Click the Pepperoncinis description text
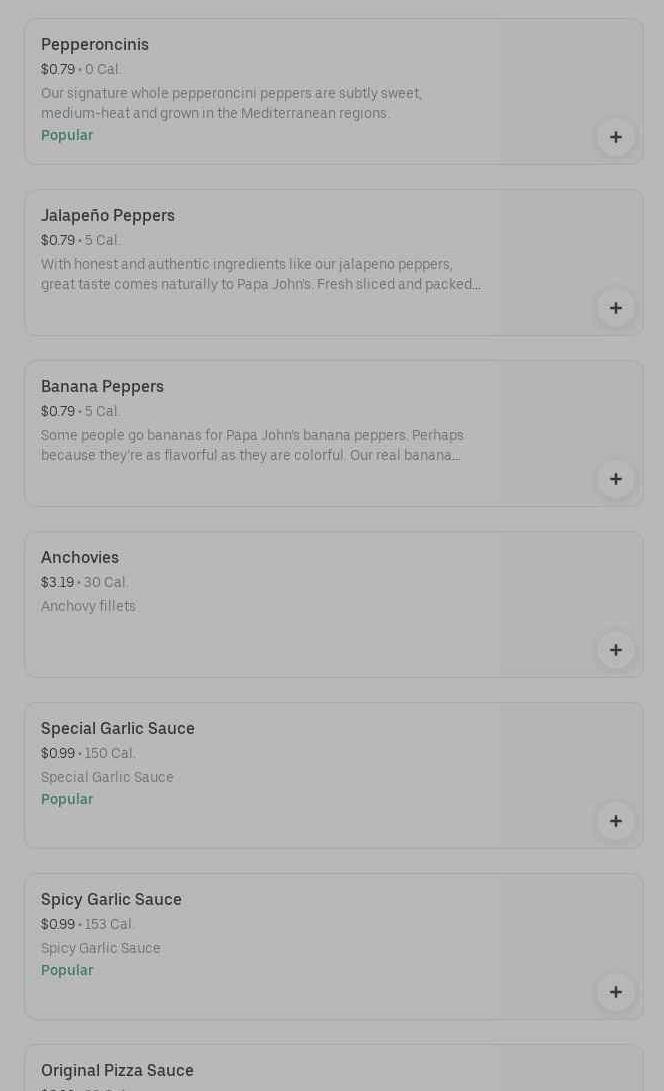Screen dimensions: 664x1091 [x=231, y=103]
